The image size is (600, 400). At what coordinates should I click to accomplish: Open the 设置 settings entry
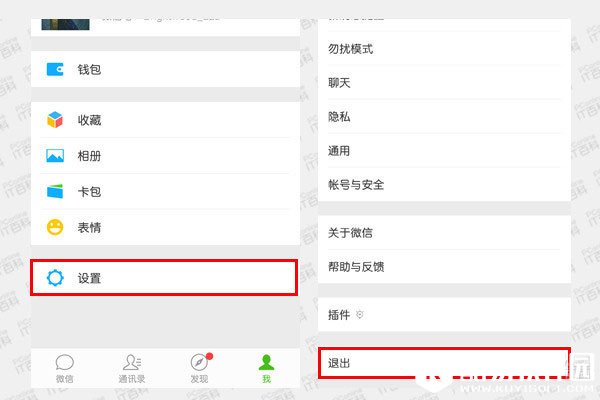coord(164,278)
